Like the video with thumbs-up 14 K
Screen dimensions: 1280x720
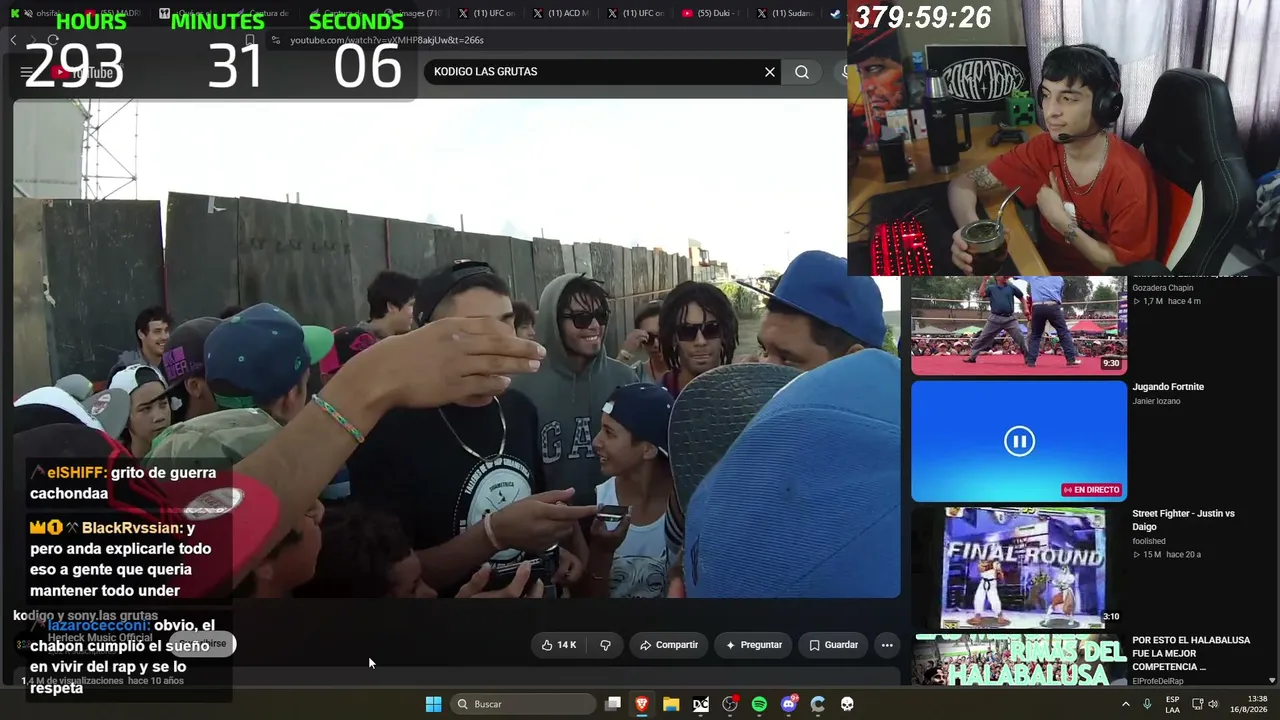pos(559,645)
